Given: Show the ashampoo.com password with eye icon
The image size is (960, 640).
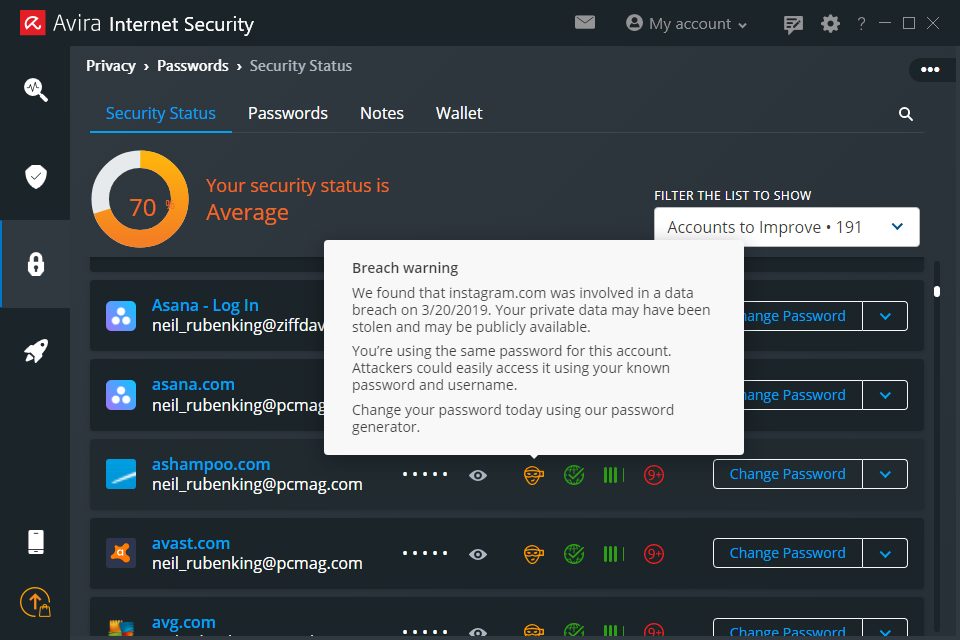Looking at the screenshot, I should click(478, 475).
